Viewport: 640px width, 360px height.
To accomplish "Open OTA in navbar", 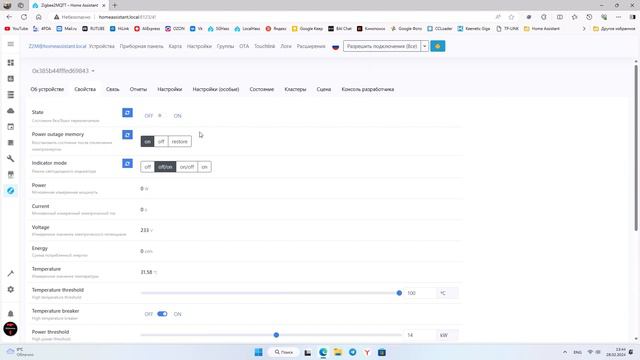I will point(244,46).
